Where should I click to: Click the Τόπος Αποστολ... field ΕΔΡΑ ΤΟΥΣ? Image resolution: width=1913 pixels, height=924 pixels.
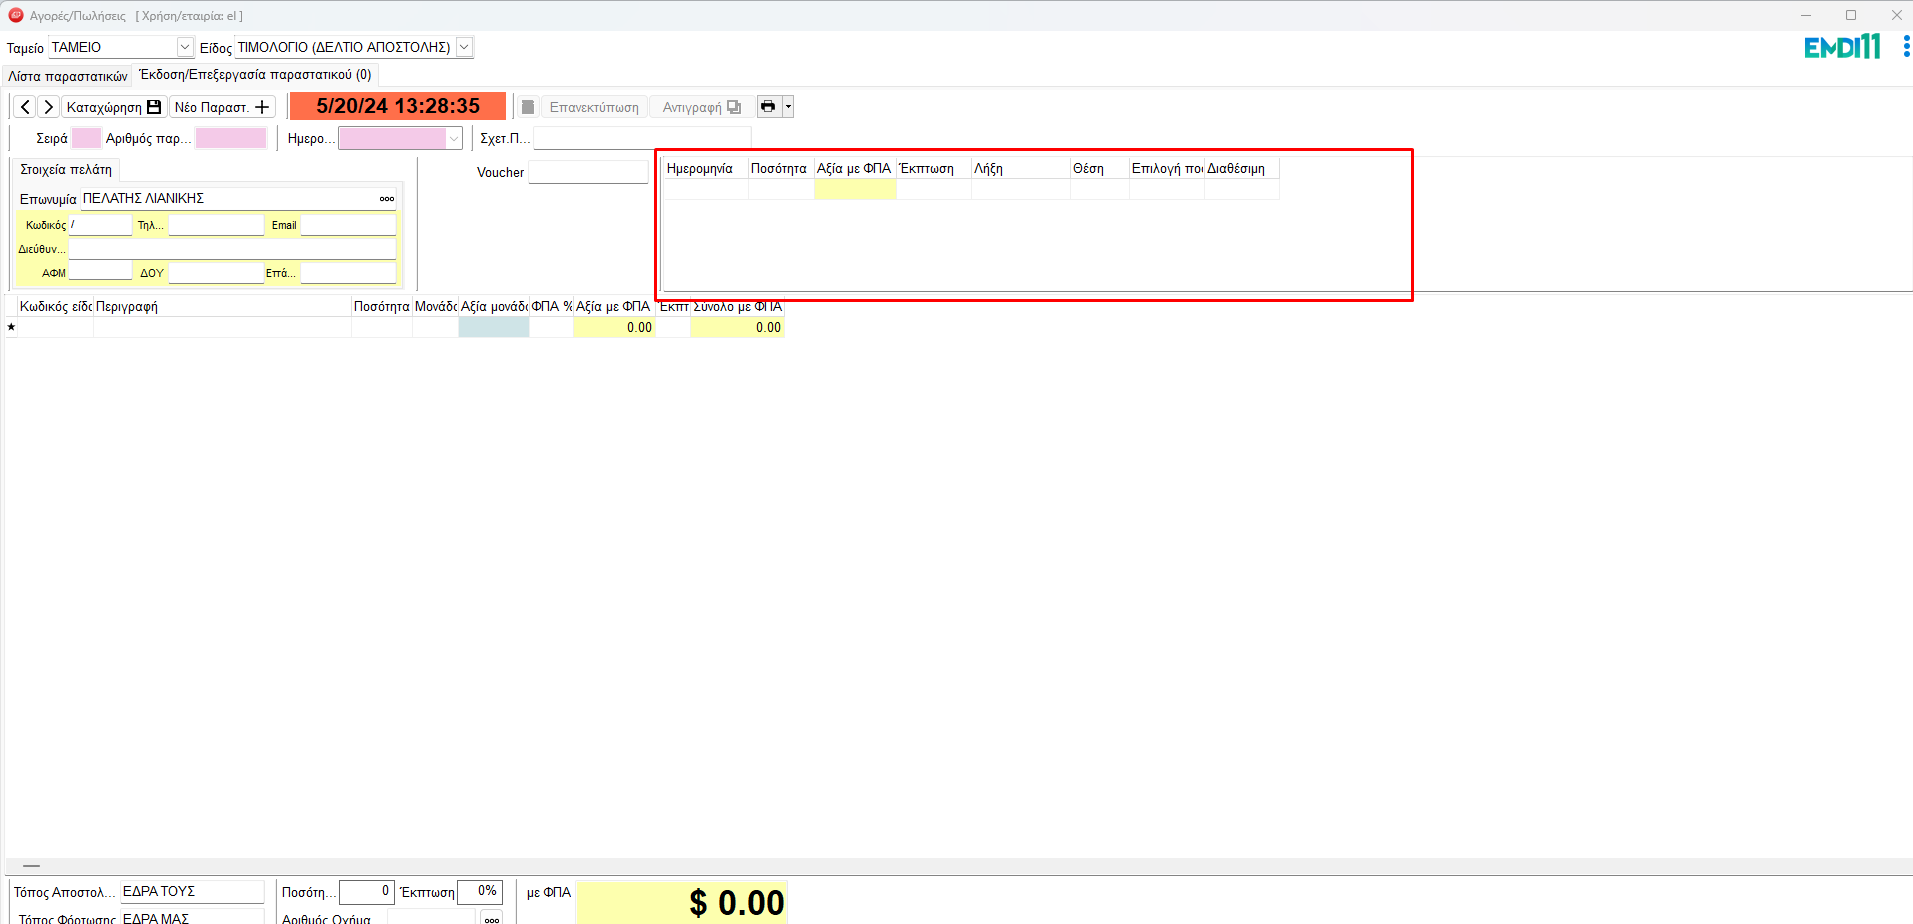click(192, 891)
